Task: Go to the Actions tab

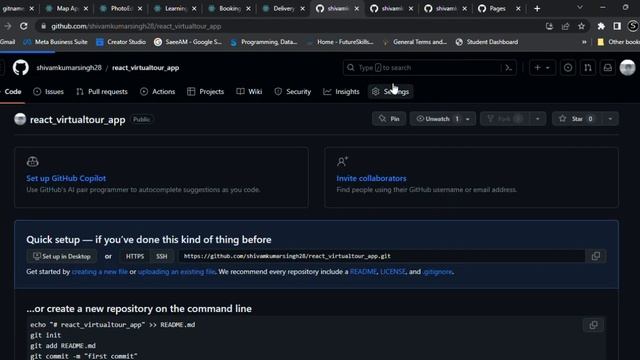Action: (158, 91)
